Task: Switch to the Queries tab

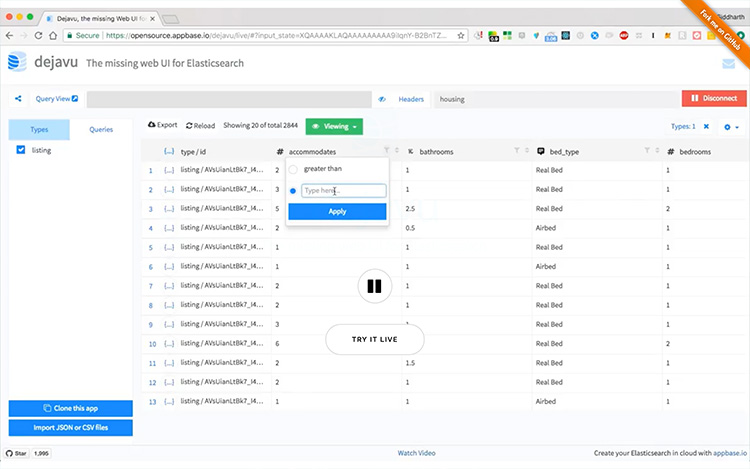Action: [101, 129]
